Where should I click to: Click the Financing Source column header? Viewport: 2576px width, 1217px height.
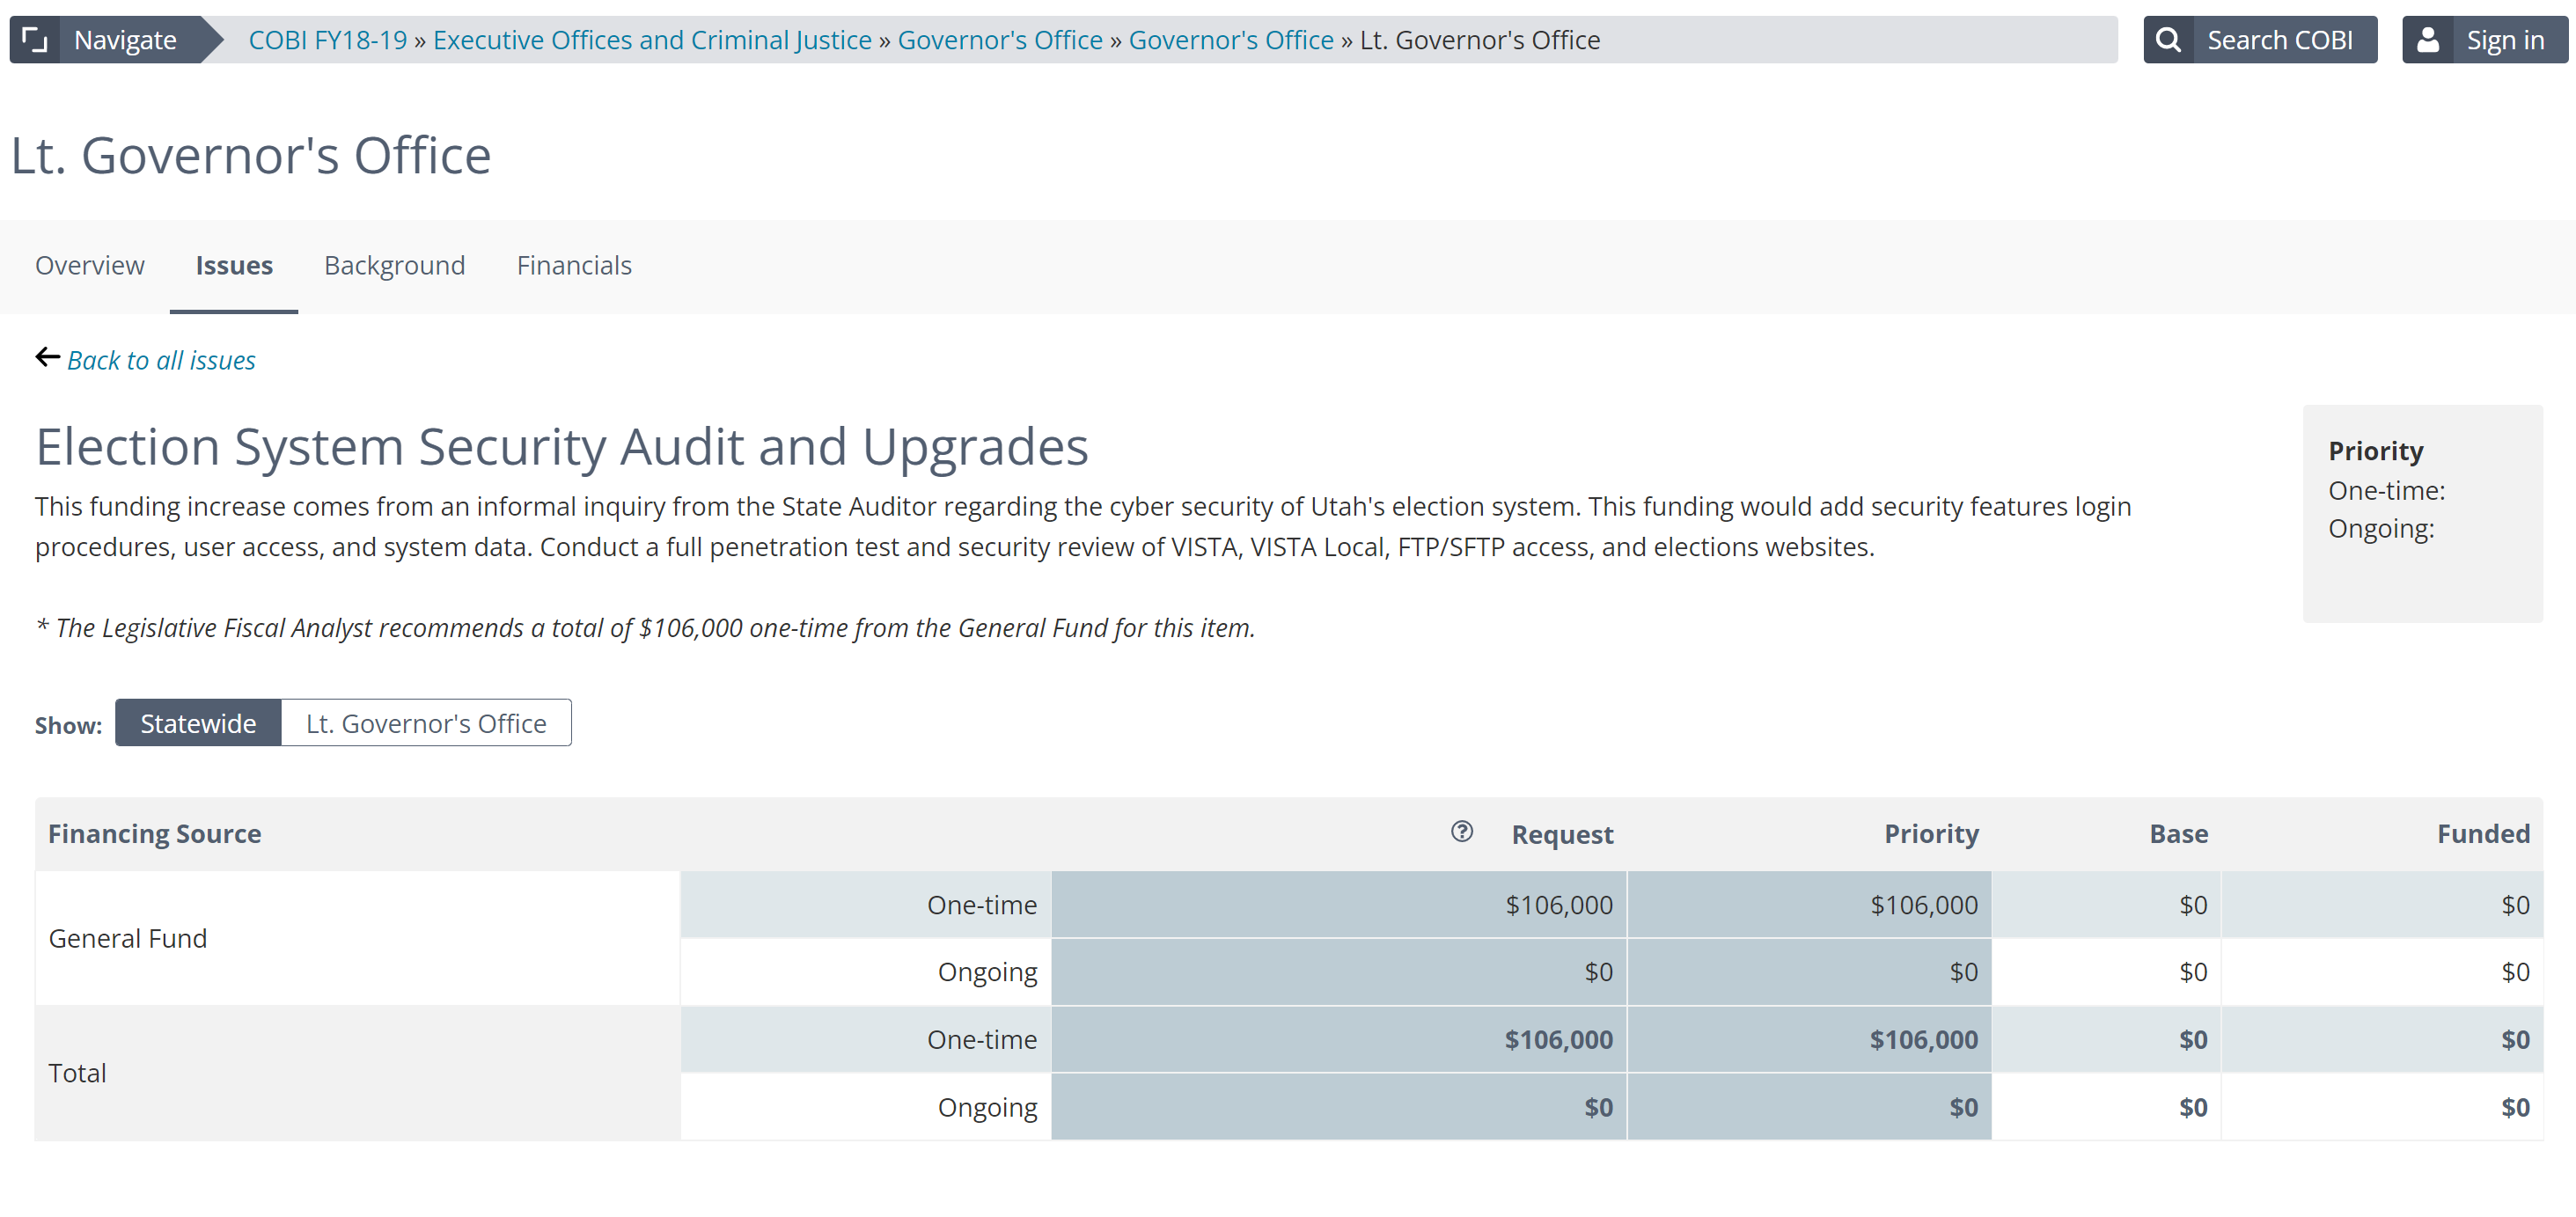coord(154,834)
